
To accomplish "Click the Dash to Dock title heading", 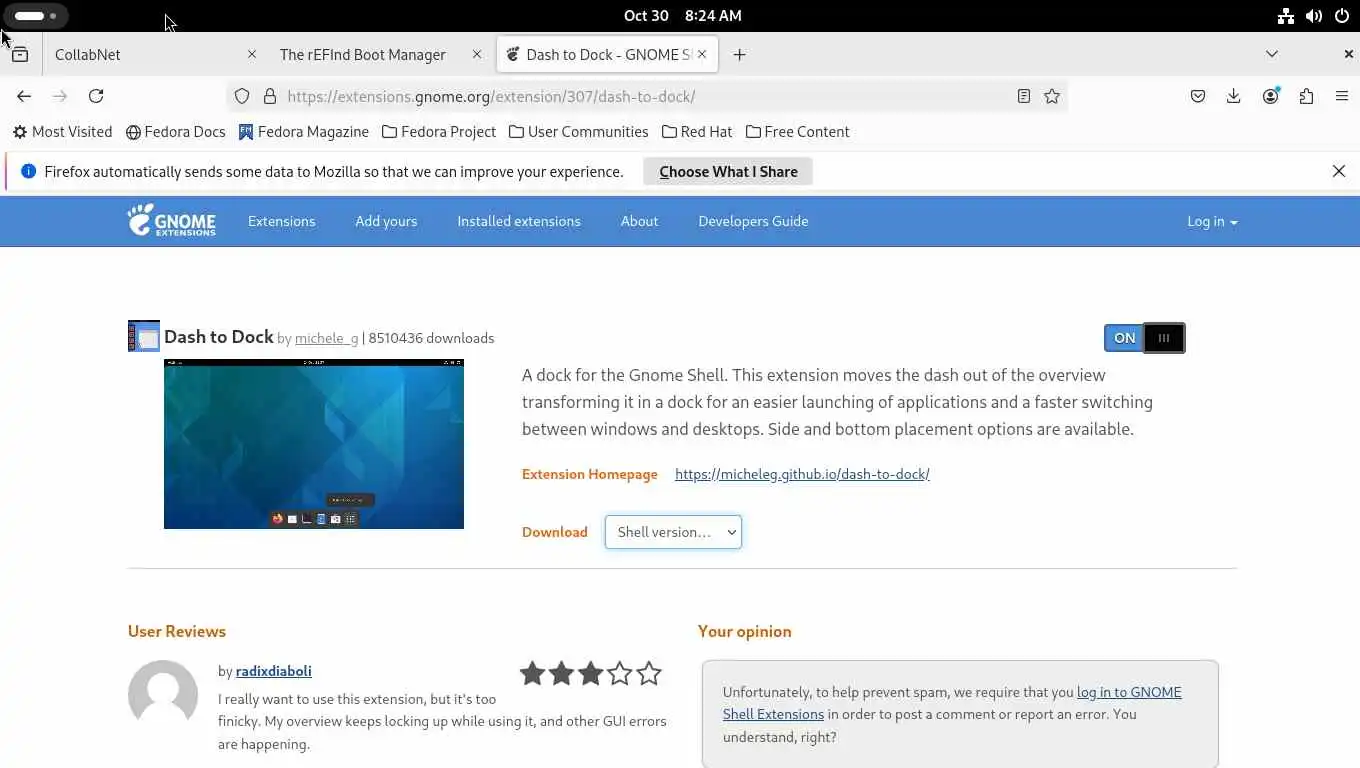I will point(219,337).
